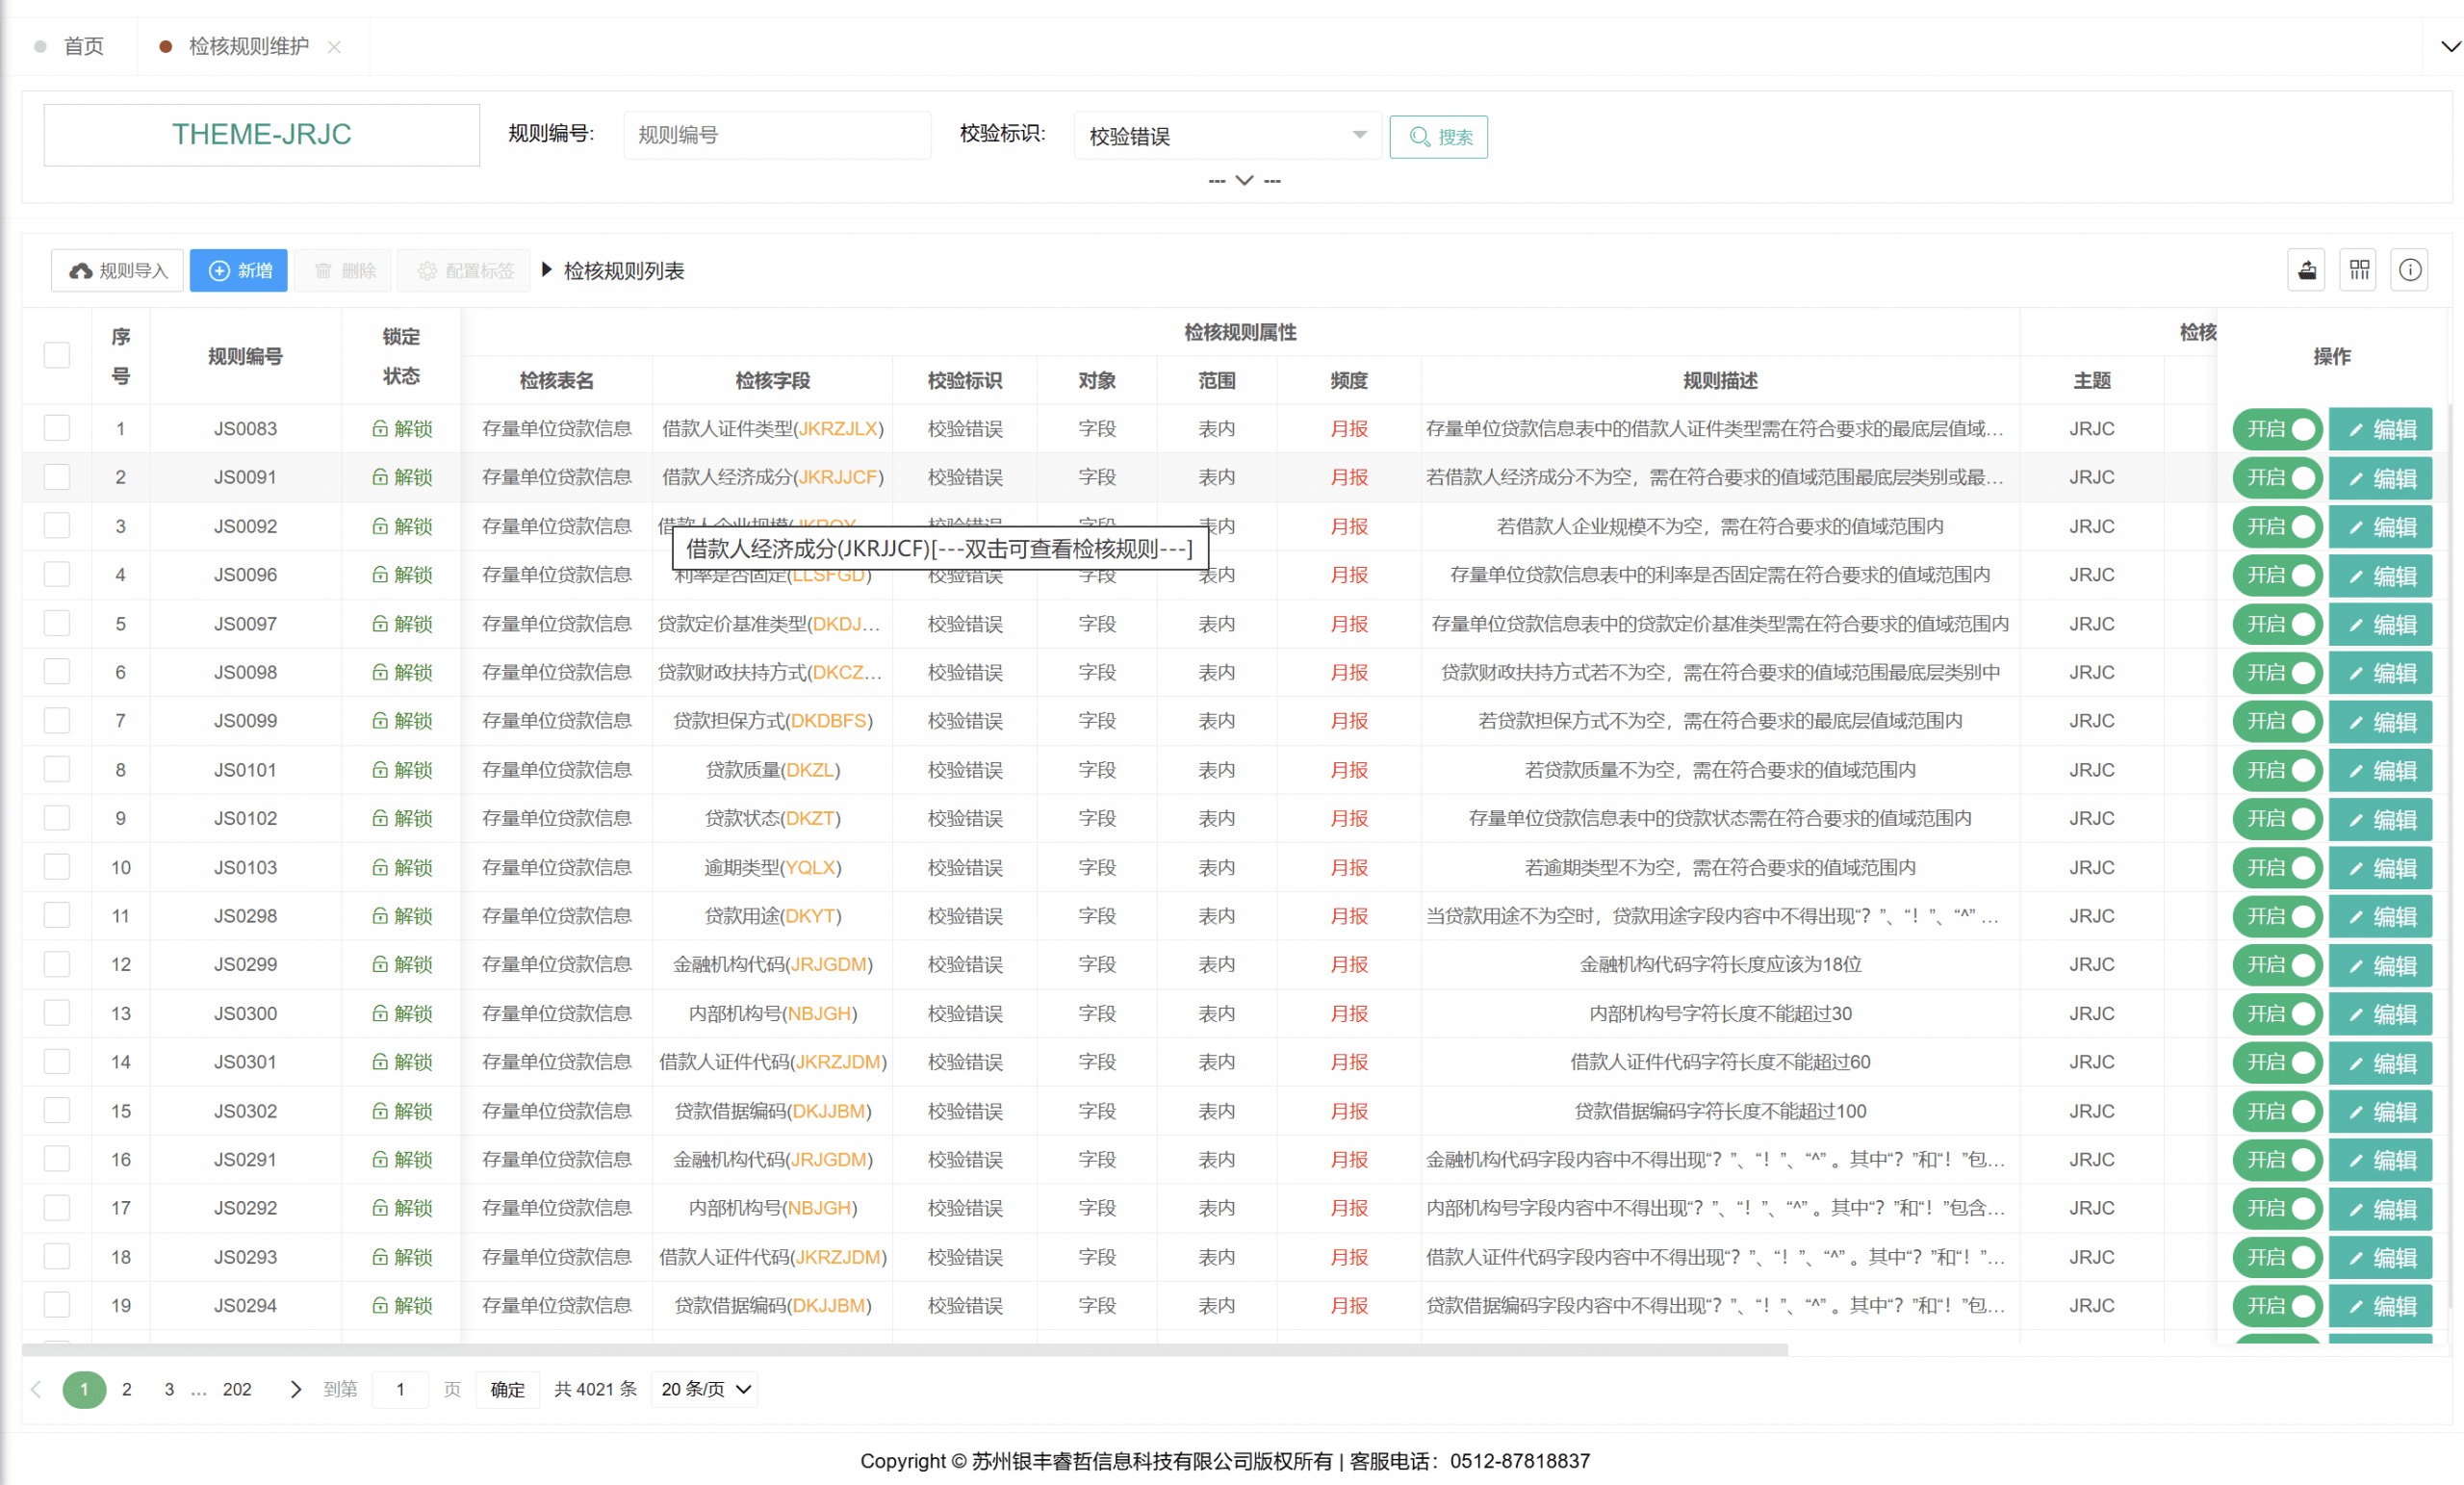This screenshot has height=1485, width=2464.
Task: Open the column filter grid icon
Action: 2359,270
